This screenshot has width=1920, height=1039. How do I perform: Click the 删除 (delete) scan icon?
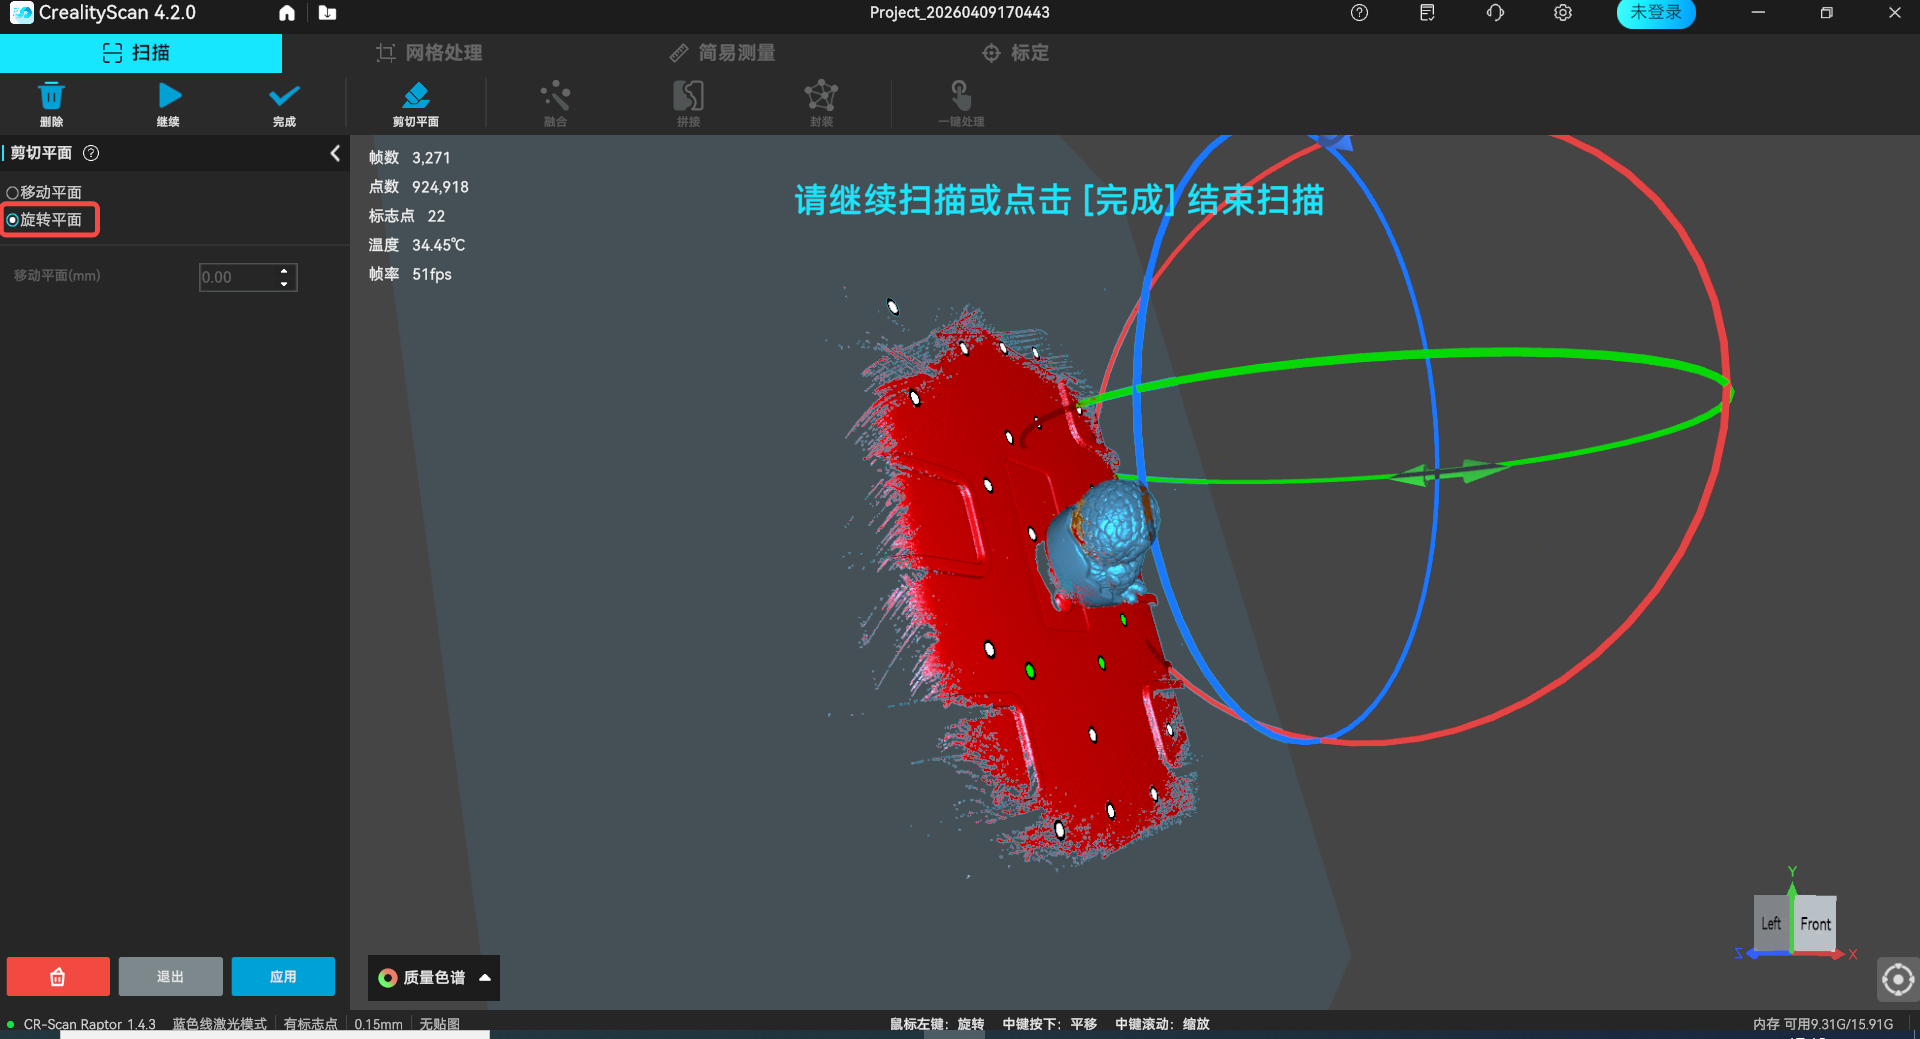coord(52,103)
